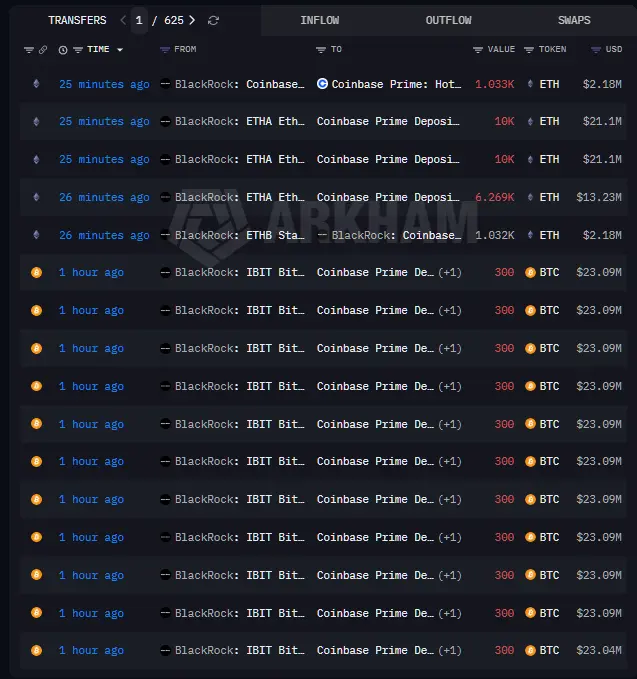Screen dimensions: 637x679
Task: Open the '26 minutes ago' link in the 6.269K row
Action: pyautogui.click(x=104, y=197)
